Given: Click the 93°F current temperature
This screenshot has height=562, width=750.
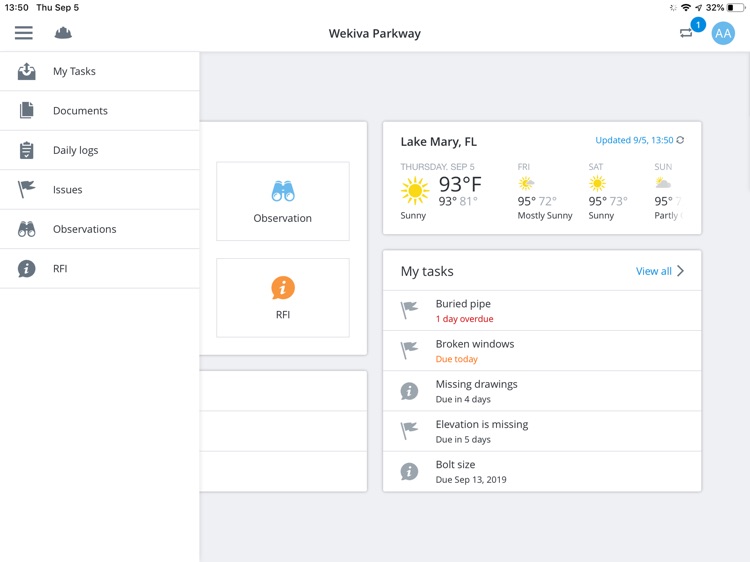Looking at the screenshot, I should tap(460, 184).
